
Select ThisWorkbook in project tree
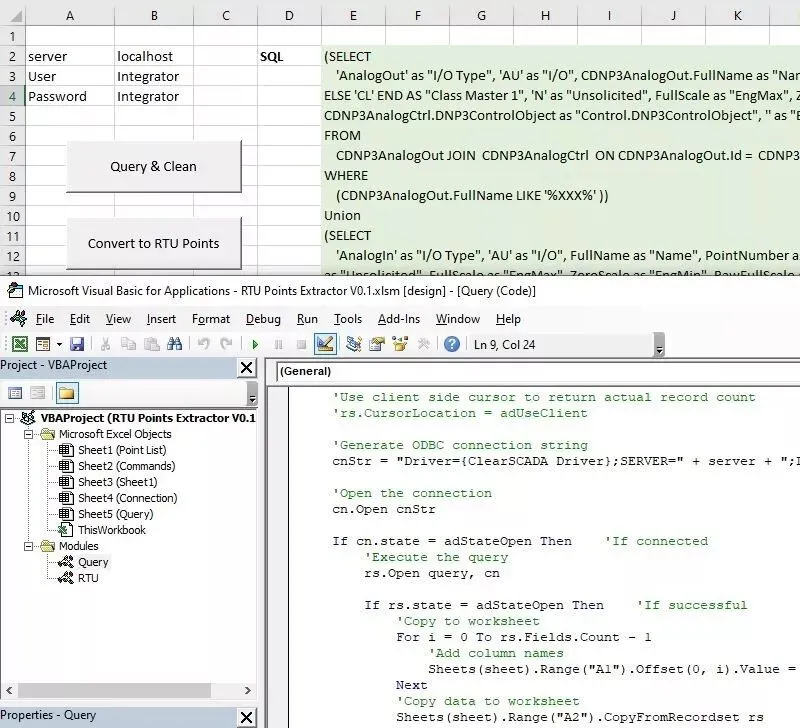pyautogui.click(x=111, y=530)
